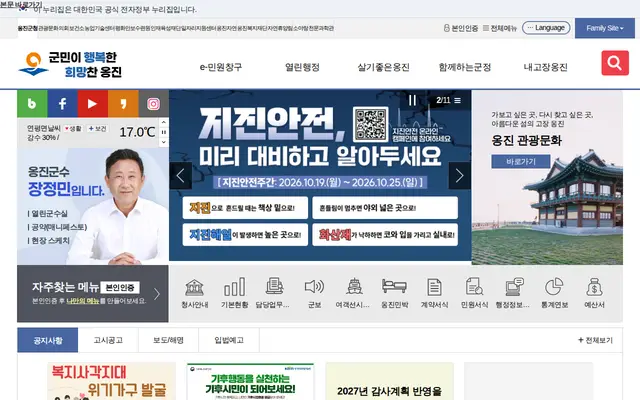Go to the previous banner slide
The height and width of the screenshot is (400, 640).
[180, 176]
